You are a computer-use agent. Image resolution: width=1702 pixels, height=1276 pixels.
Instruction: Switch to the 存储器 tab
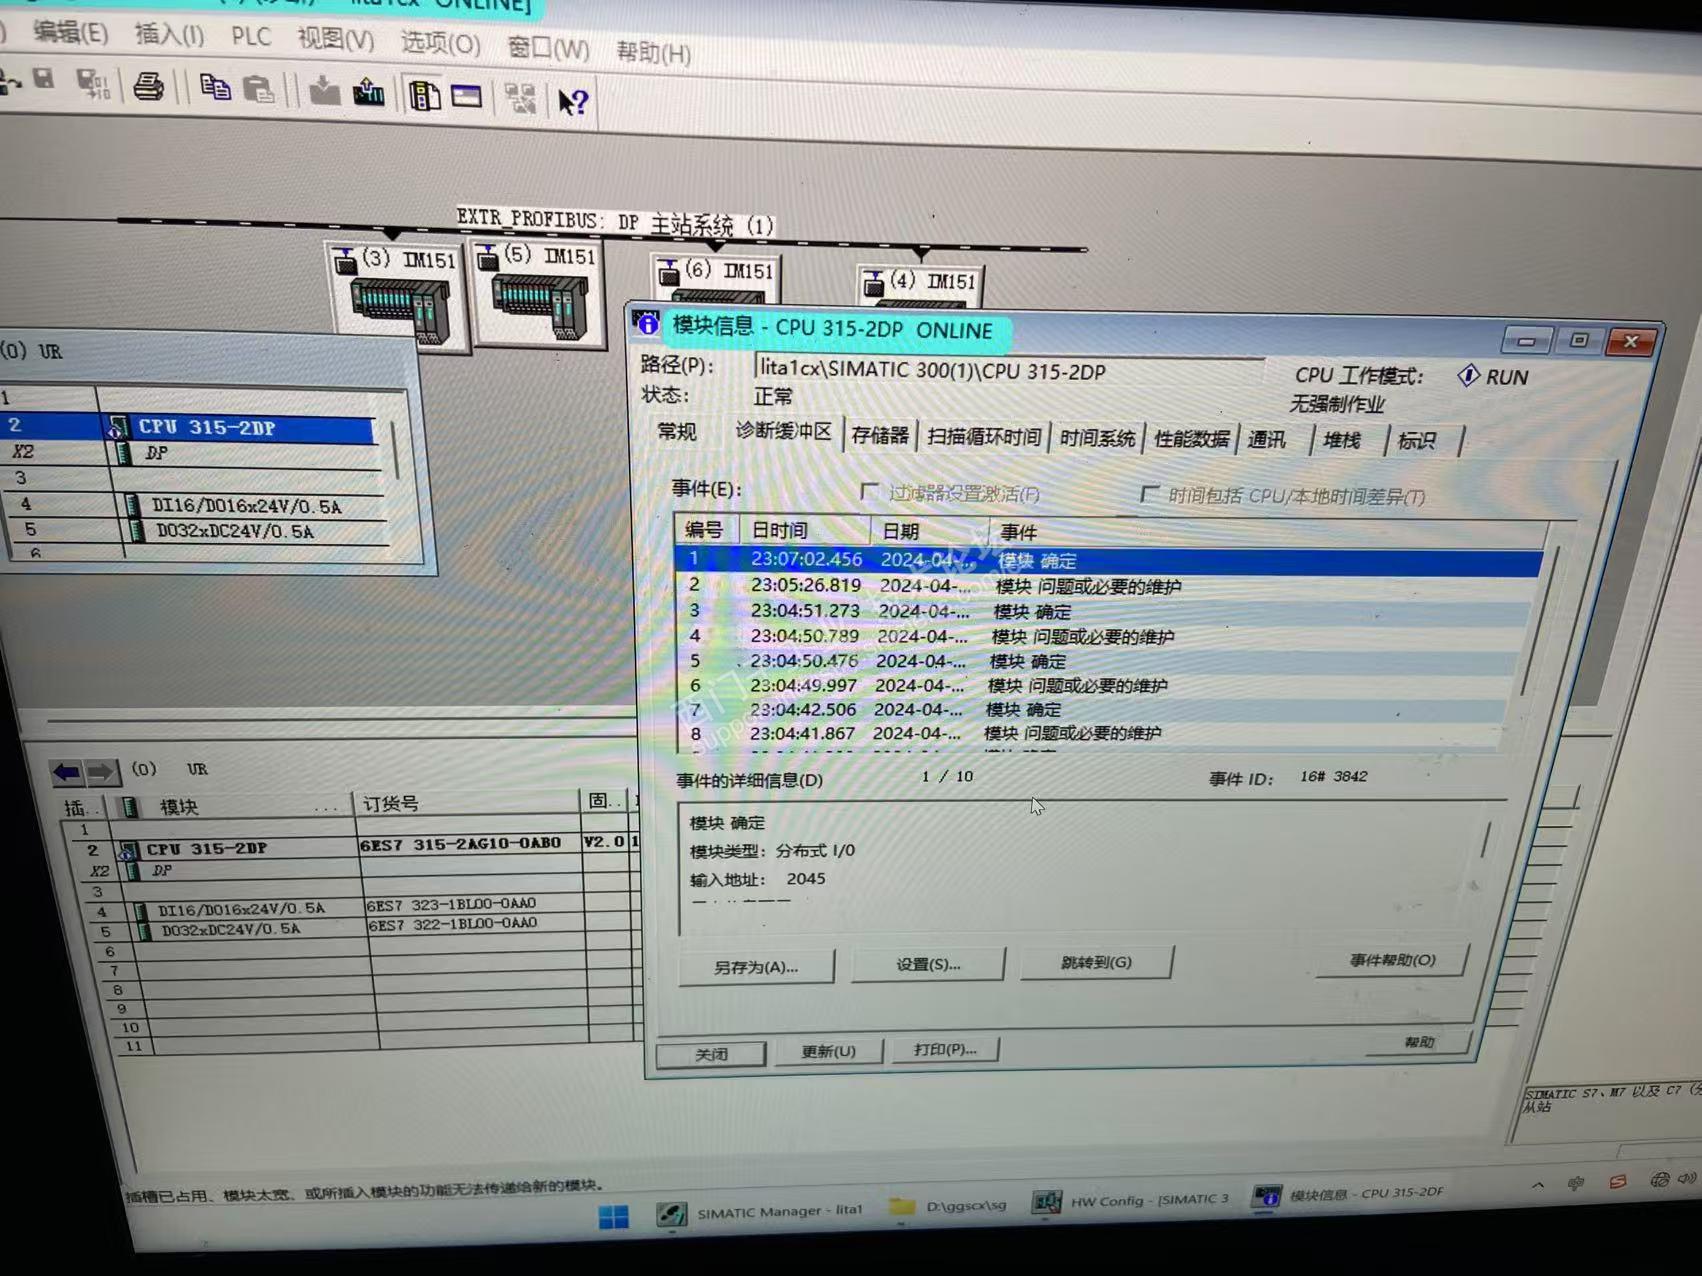[x=880, y=436]
